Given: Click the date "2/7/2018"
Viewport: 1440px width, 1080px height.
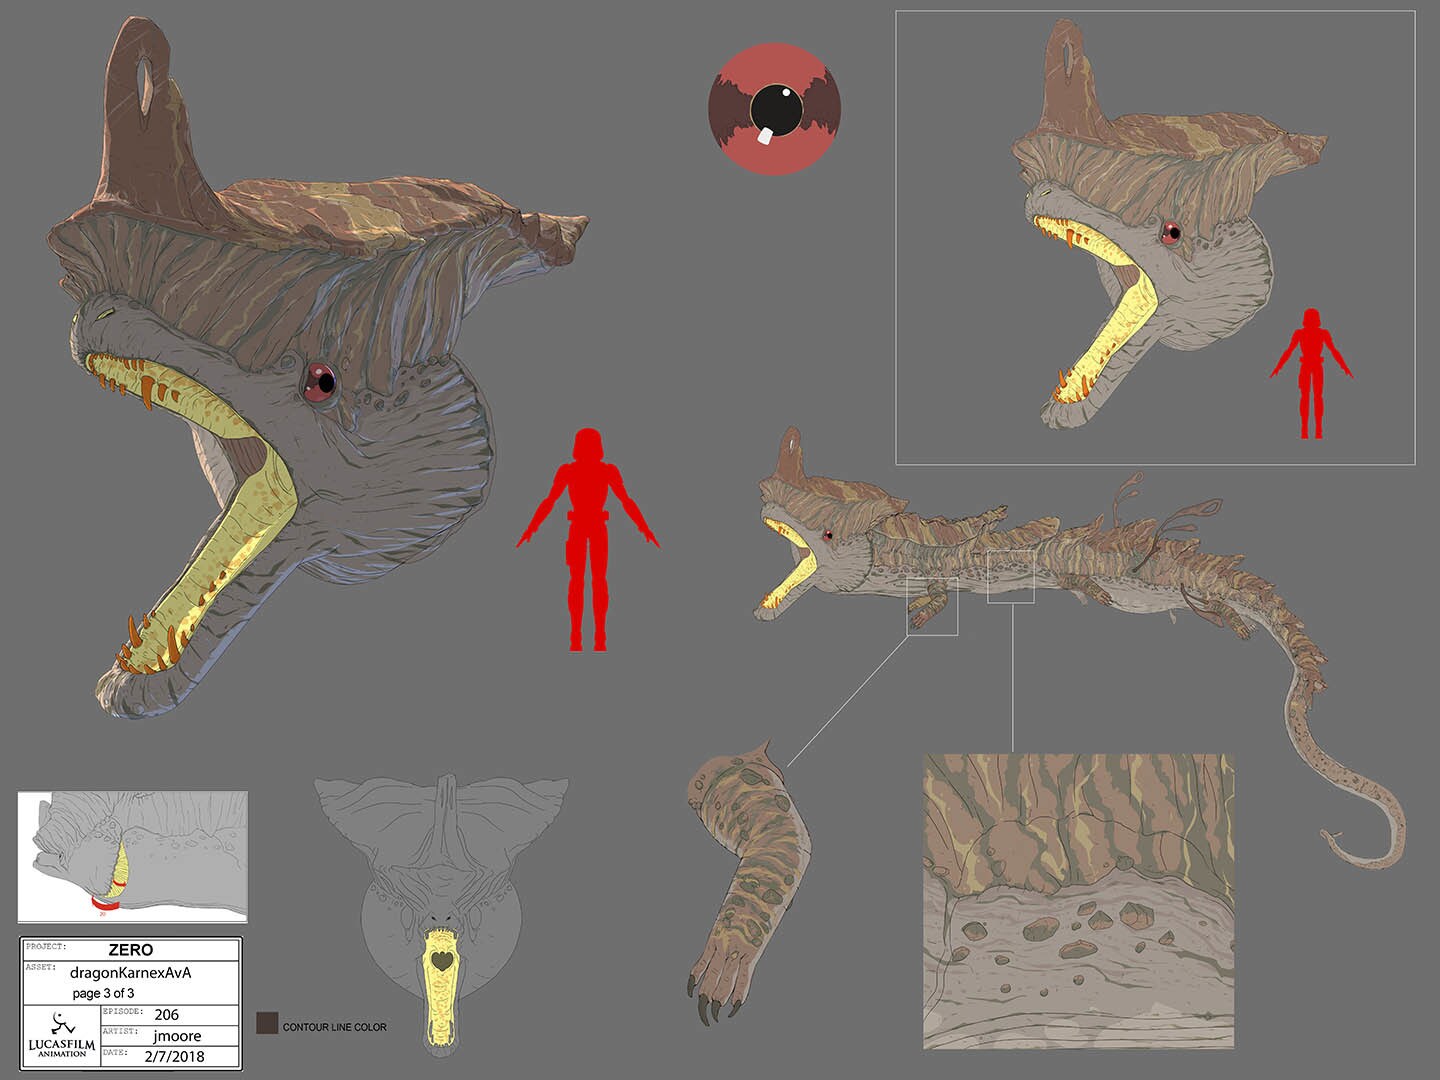Looking at the screenshot, I should (x=176, y=1057).
